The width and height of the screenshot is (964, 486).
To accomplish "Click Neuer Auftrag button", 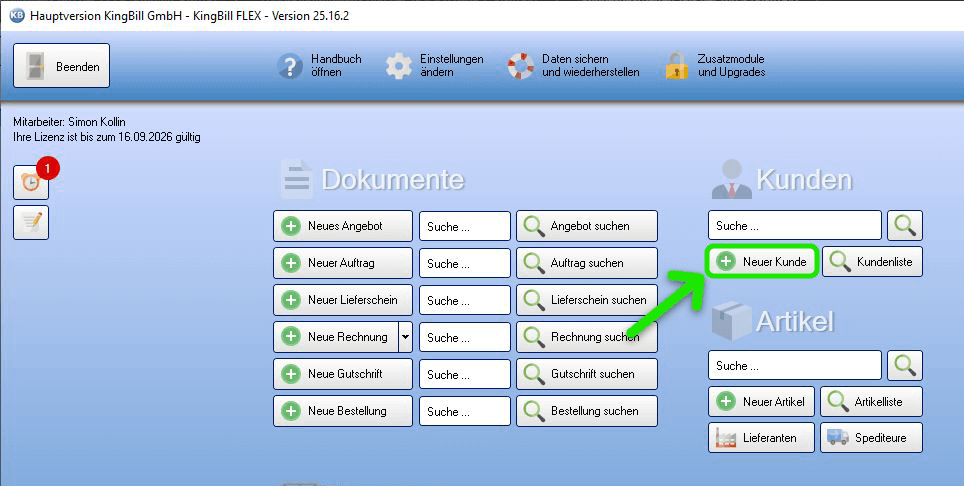I will click(343, 263).
